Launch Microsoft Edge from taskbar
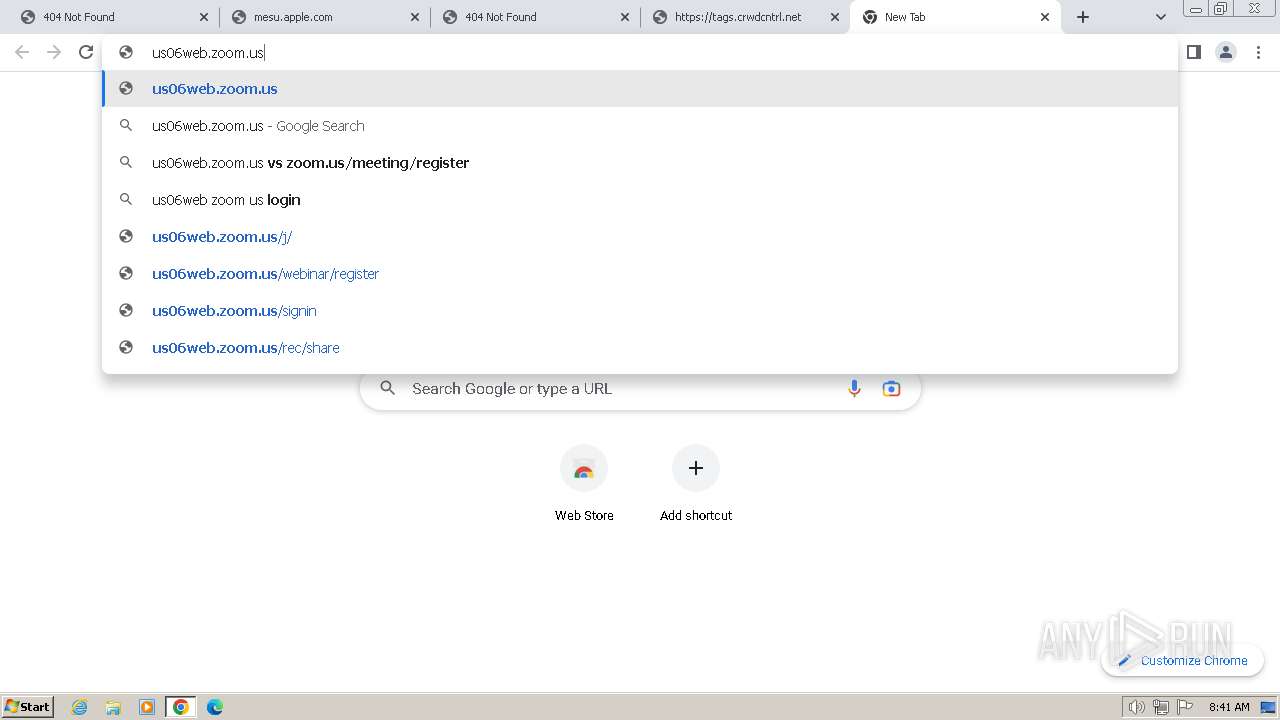This screenshot has height=720, width=1280. click(x=215, y=707)
